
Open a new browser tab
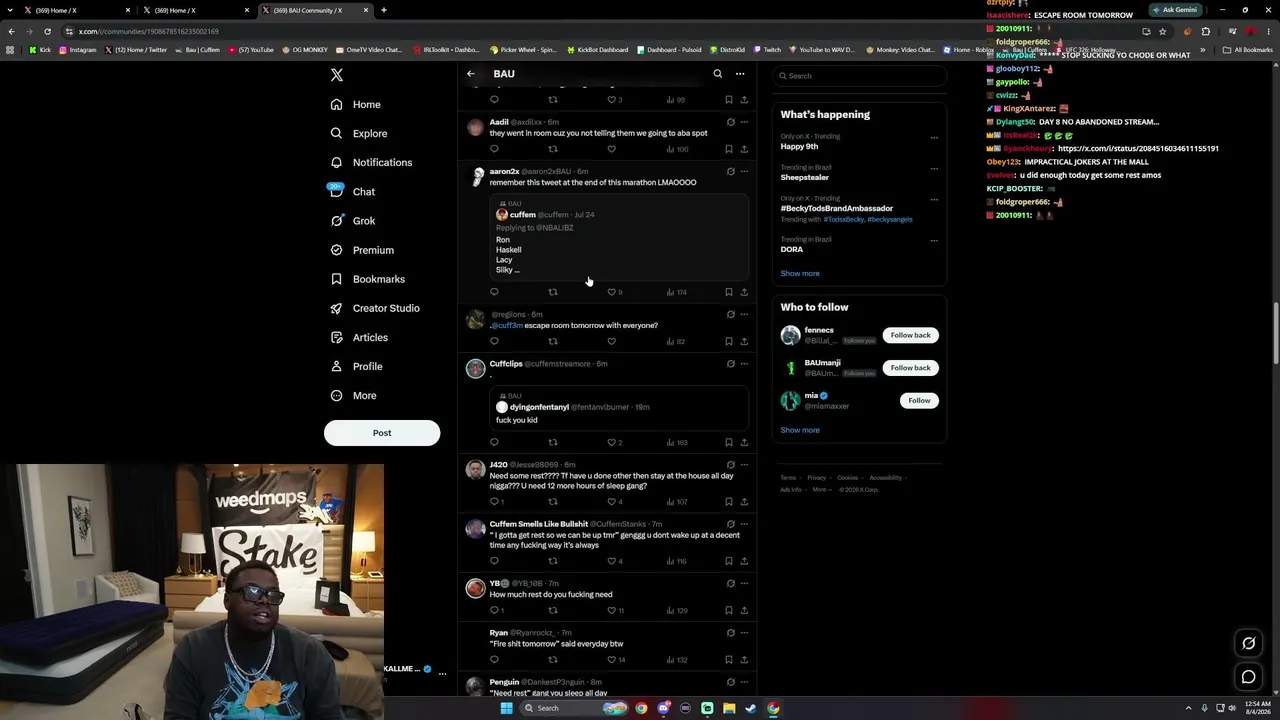[384, 10]
